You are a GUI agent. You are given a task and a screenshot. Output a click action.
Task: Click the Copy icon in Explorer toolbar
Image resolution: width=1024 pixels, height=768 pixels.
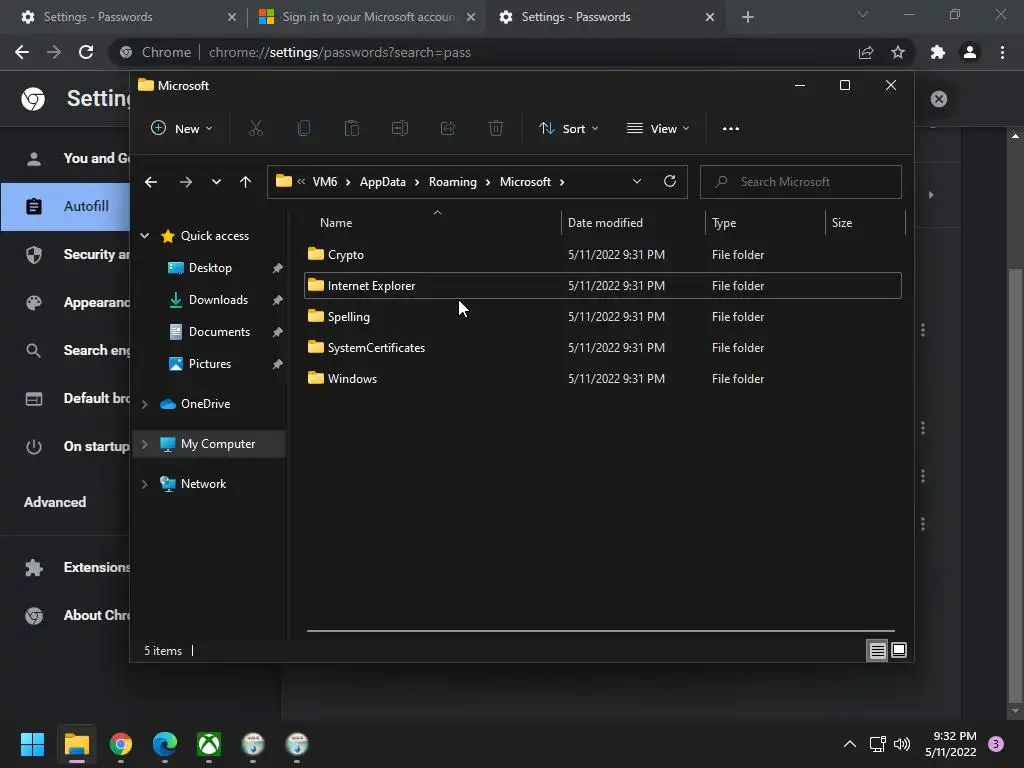point(304,129)
